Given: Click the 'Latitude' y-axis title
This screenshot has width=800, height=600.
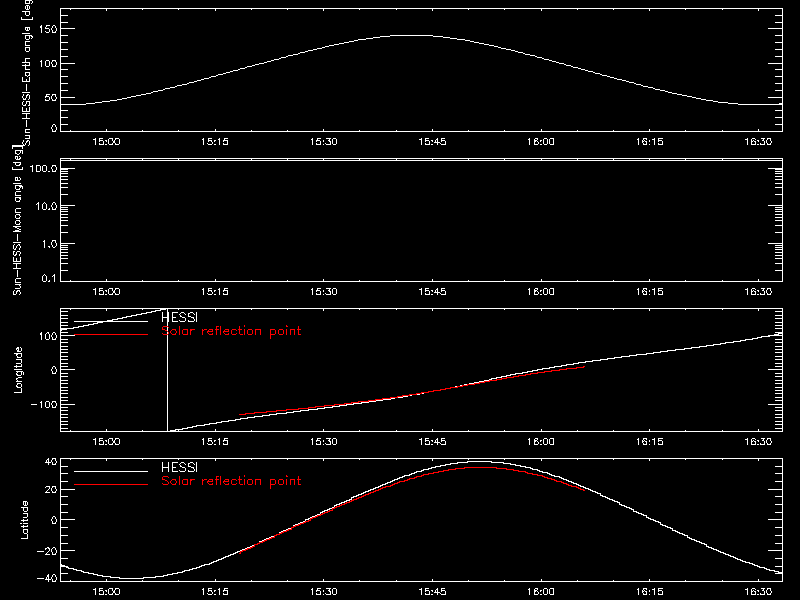Looking at the screenshot, I should point(24,520).
